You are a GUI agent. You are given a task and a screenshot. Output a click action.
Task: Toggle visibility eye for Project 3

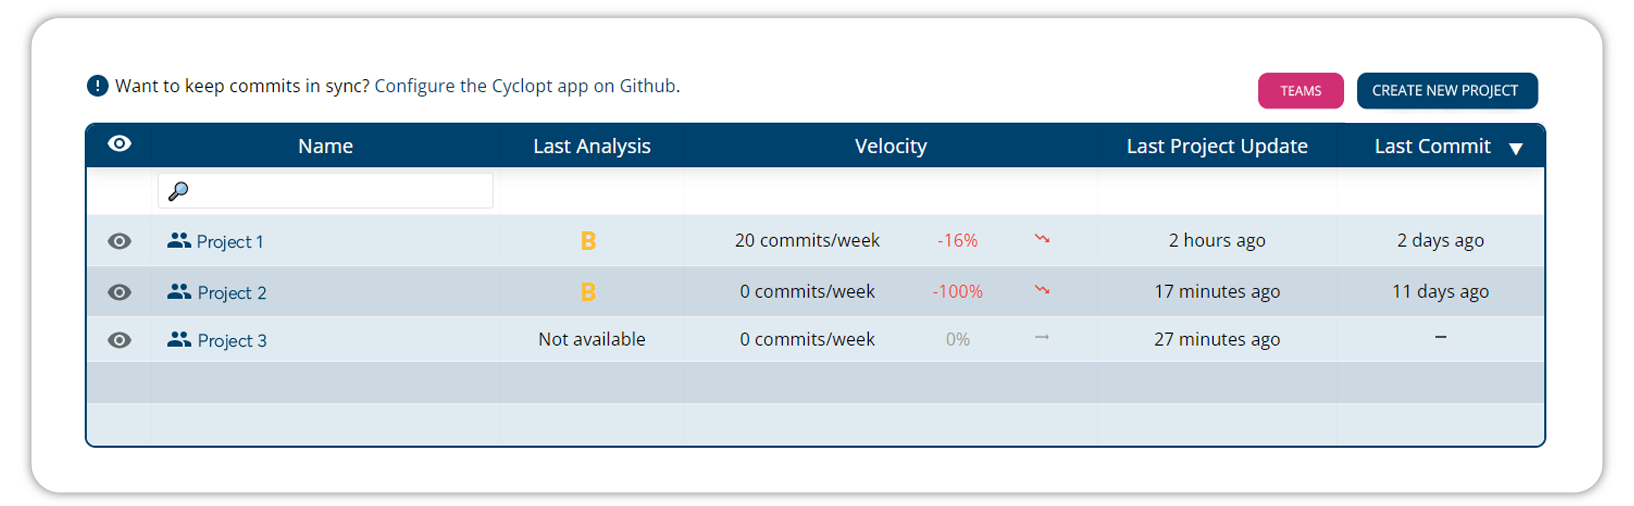pyautogui.click(x=119, y=340)
